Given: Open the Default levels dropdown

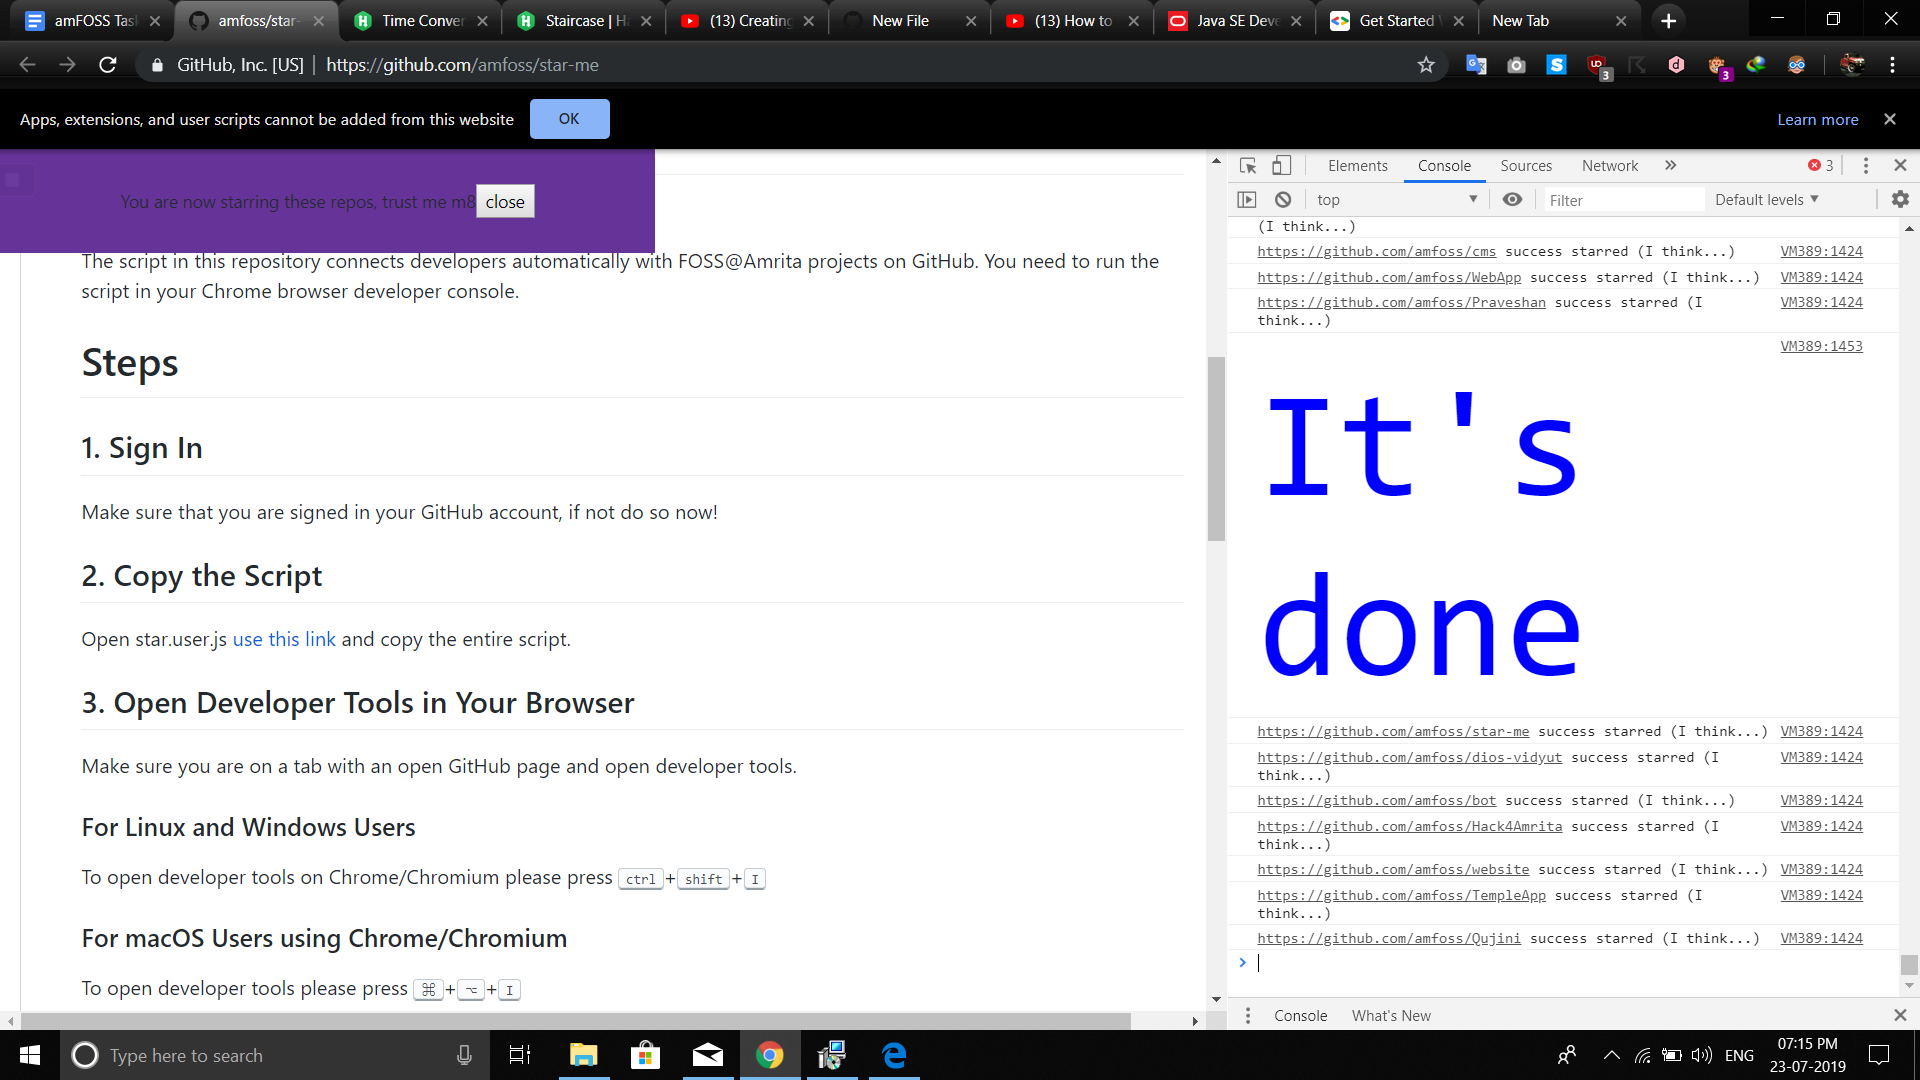Looking at the screenshot, I should [1766, 200].
